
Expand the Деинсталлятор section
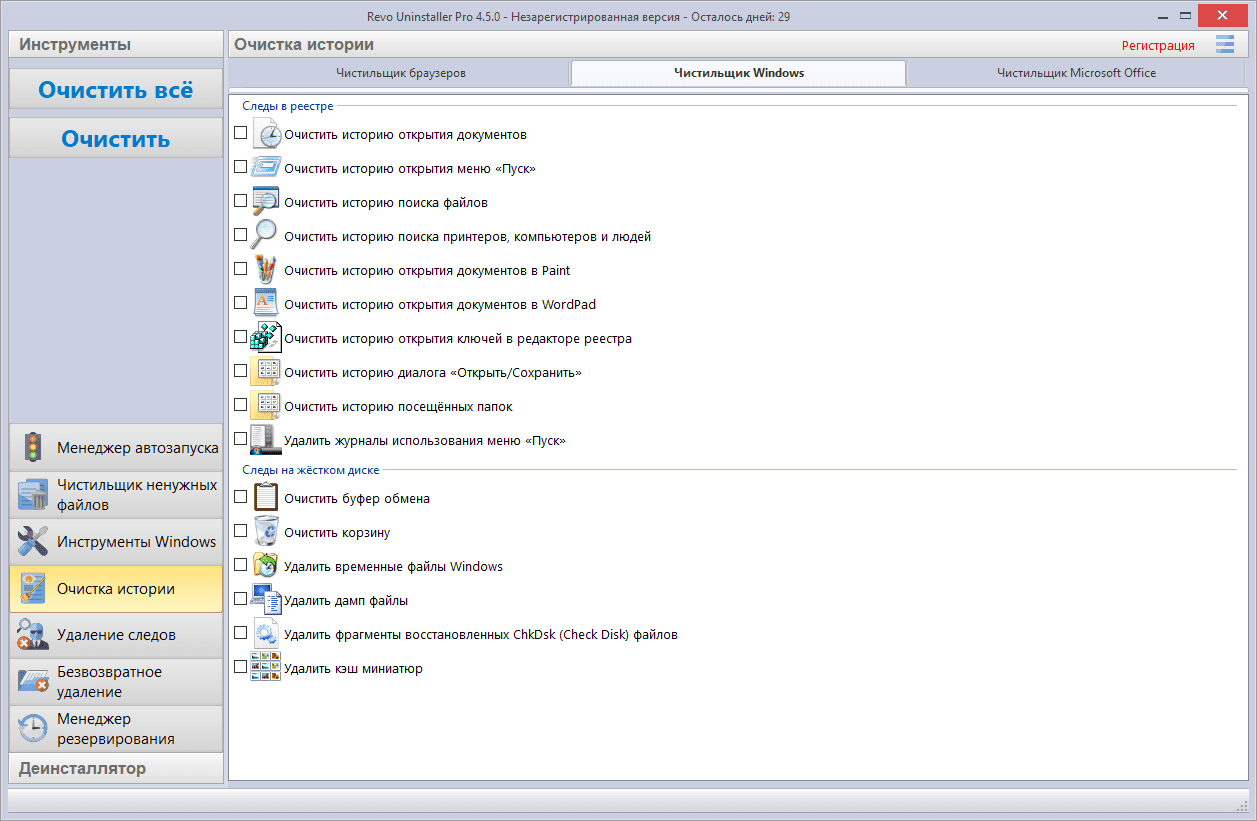point(116,768)
